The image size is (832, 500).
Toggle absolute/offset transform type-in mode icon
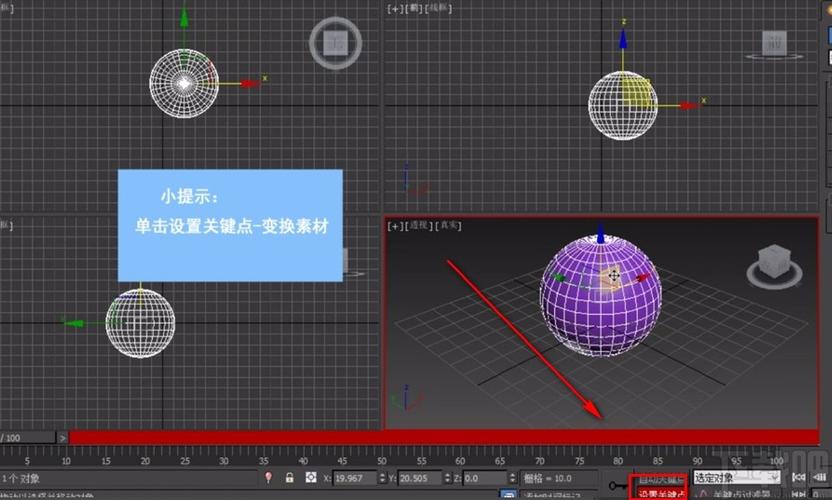310,478
